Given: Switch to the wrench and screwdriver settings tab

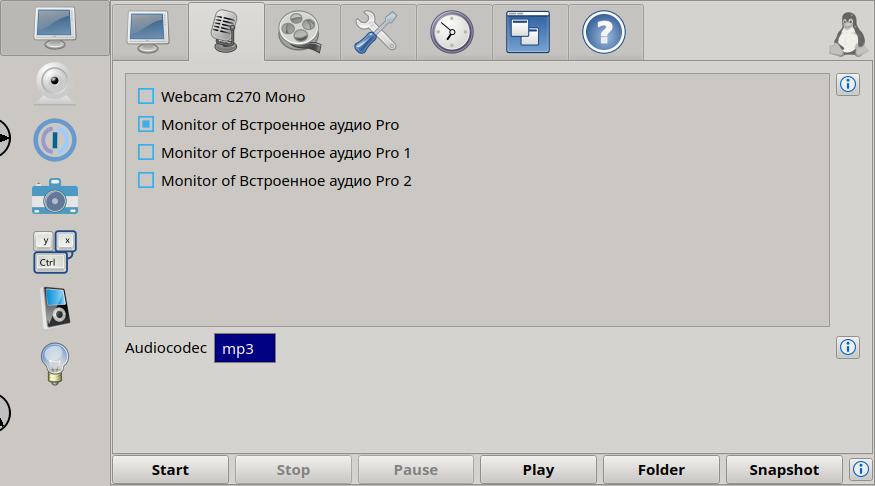Looking at the screenshot, I should coord(377,32).
